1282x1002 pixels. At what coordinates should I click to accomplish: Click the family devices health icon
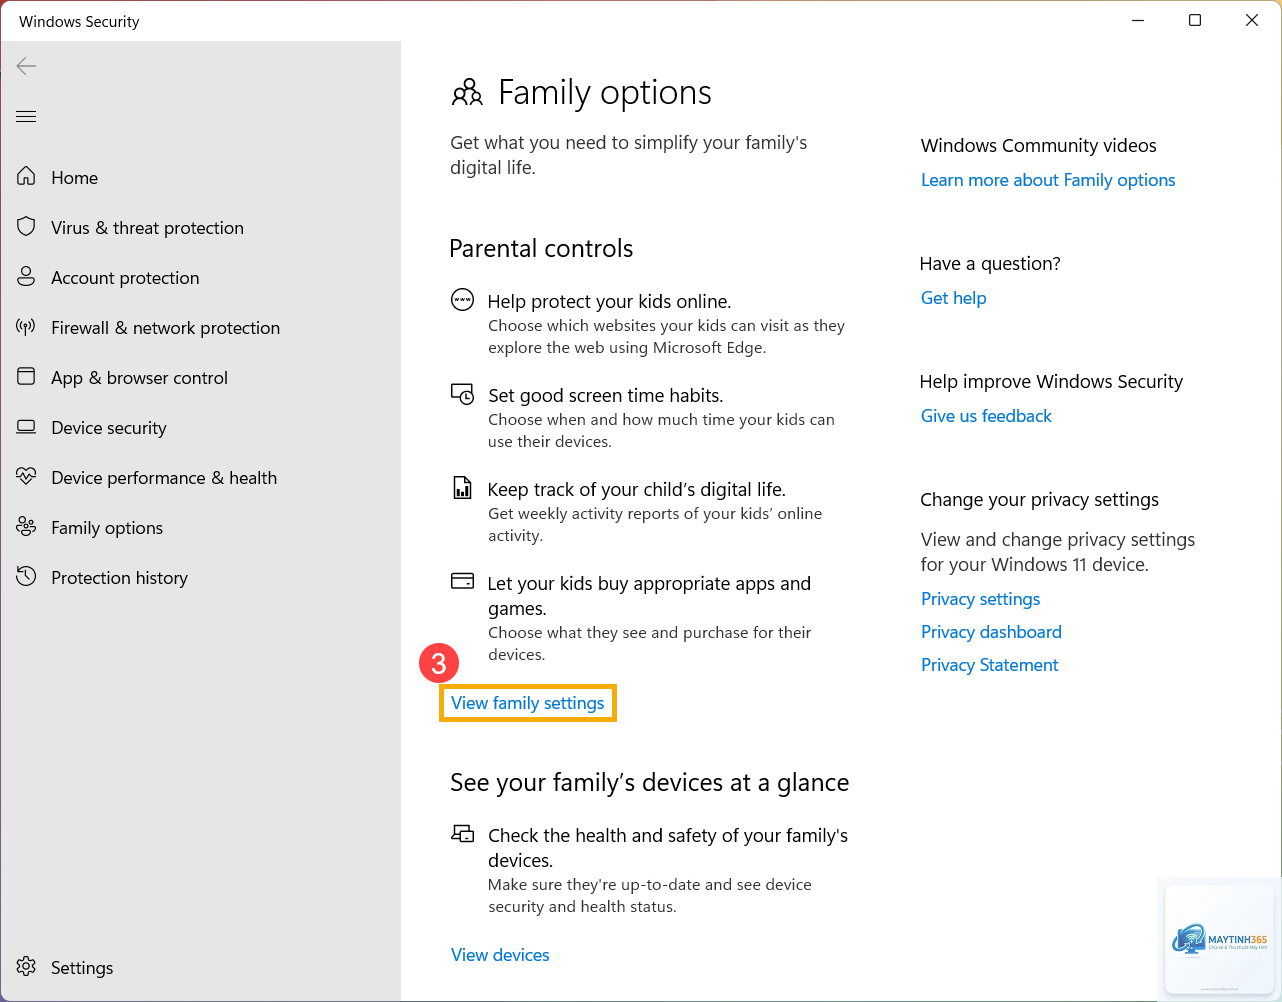tap(462, 833)
